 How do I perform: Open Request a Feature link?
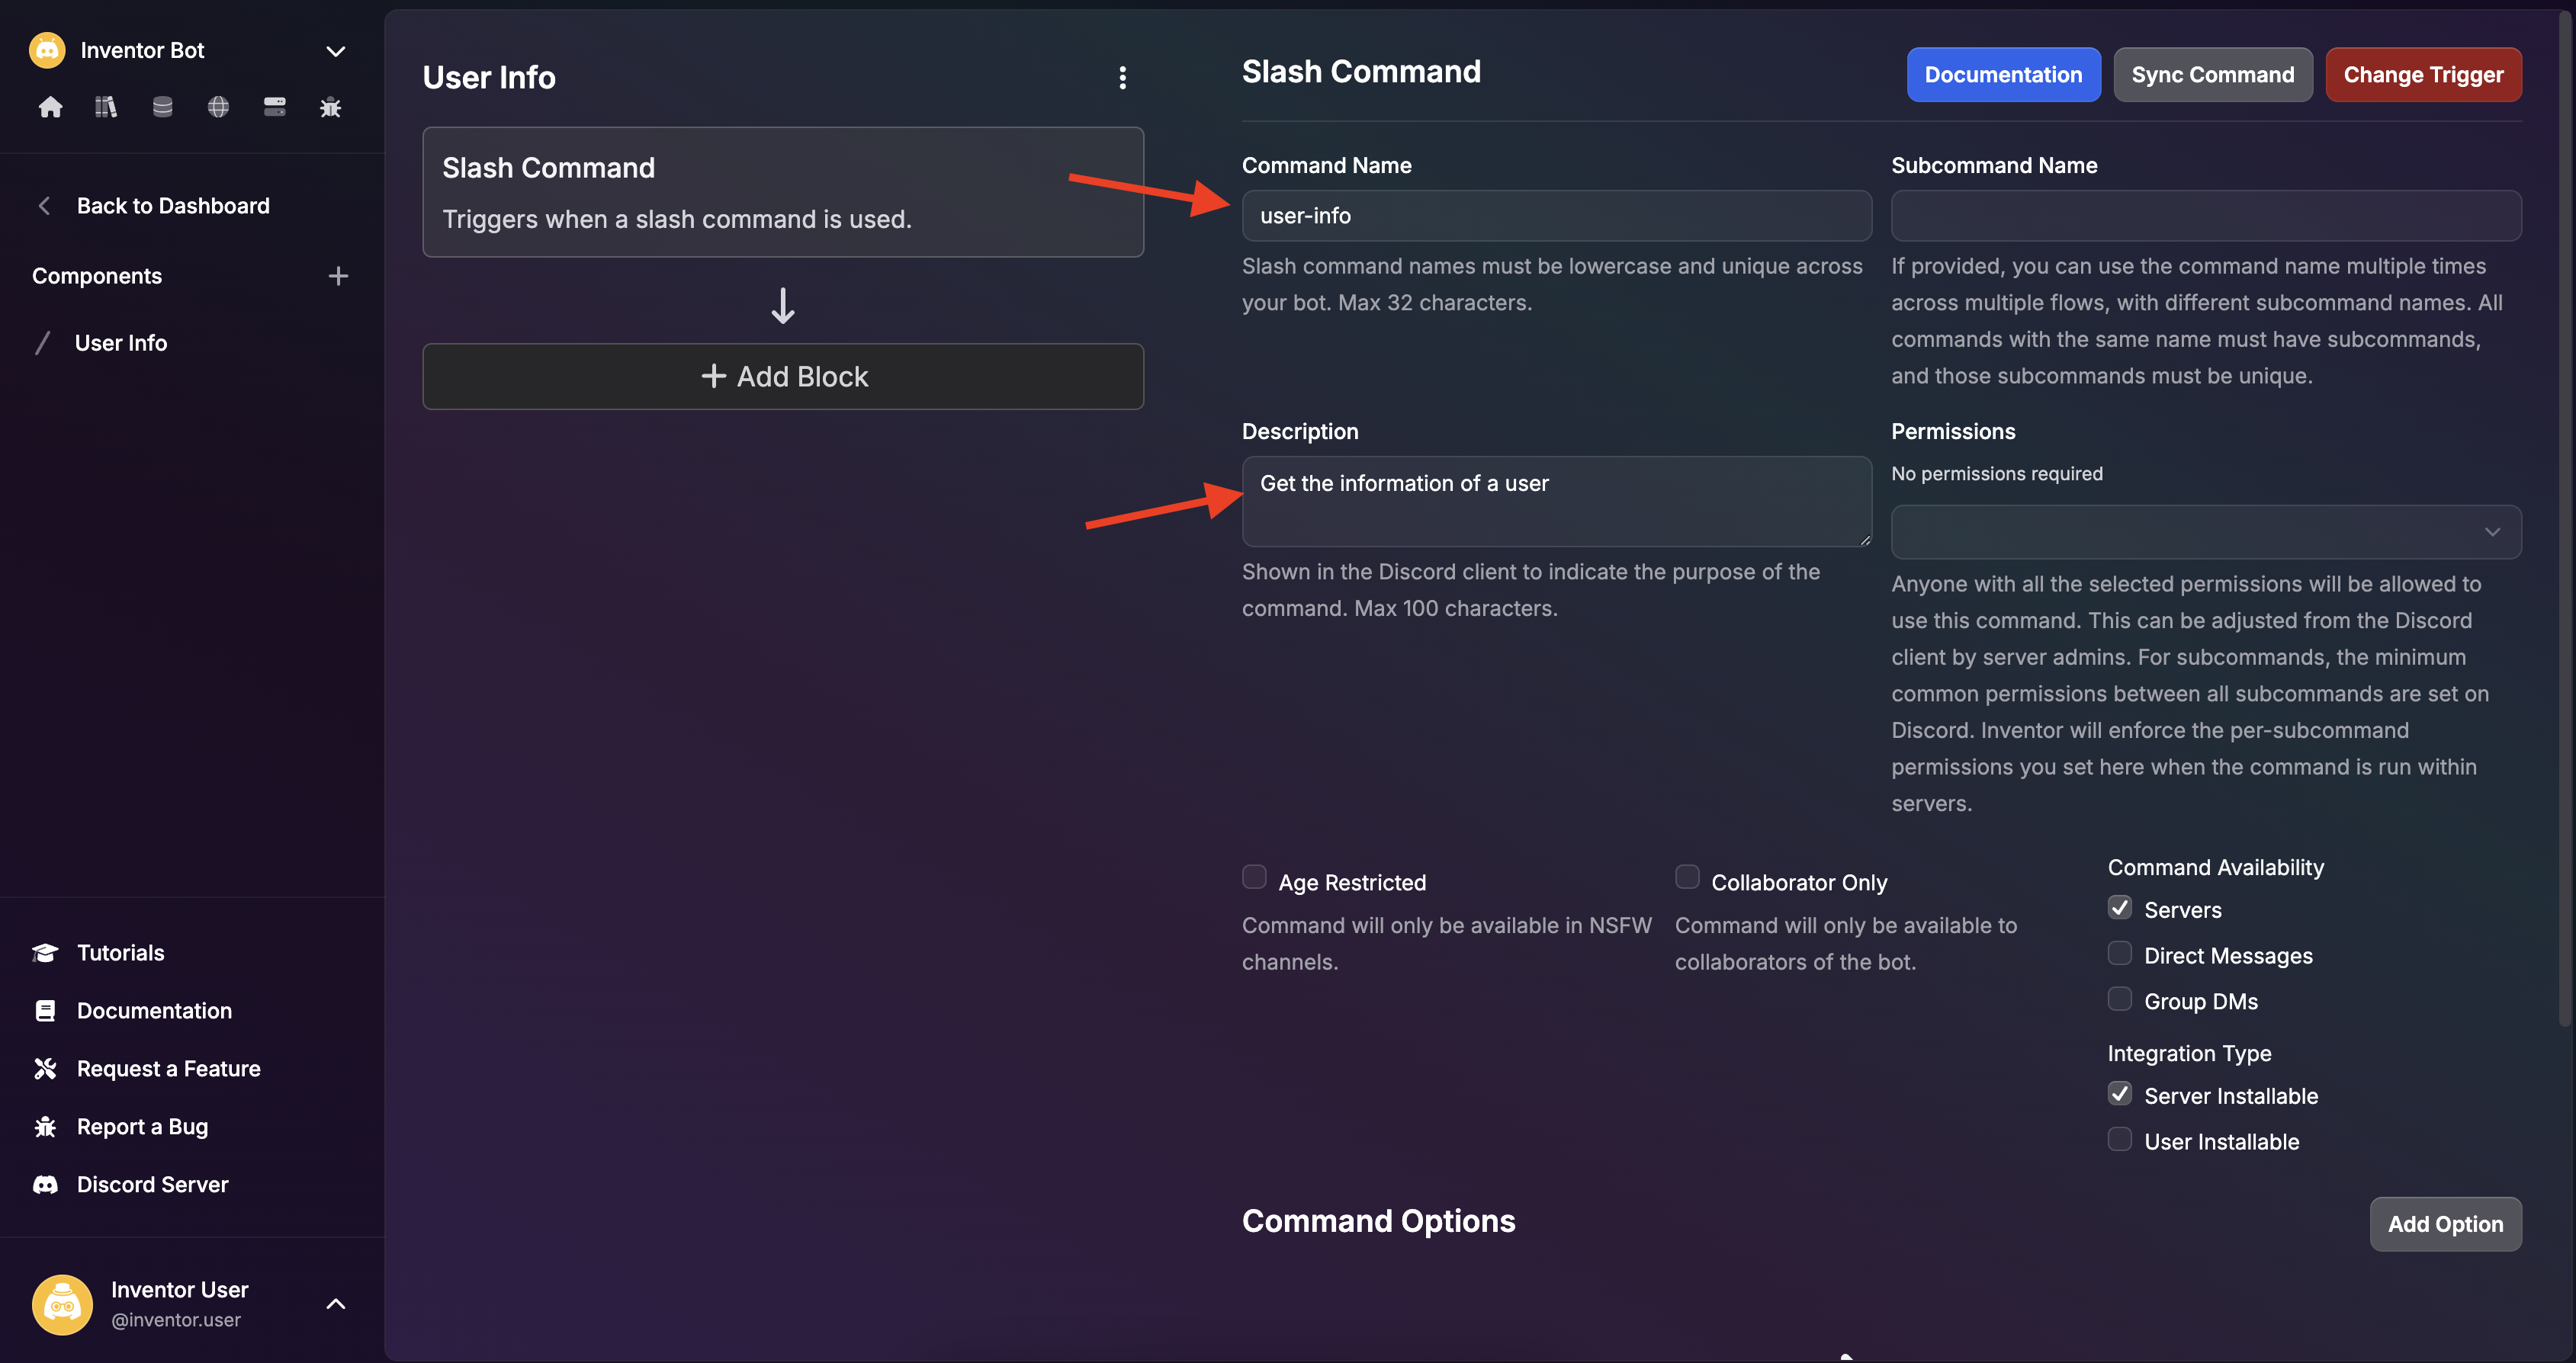click(169, 1069)
